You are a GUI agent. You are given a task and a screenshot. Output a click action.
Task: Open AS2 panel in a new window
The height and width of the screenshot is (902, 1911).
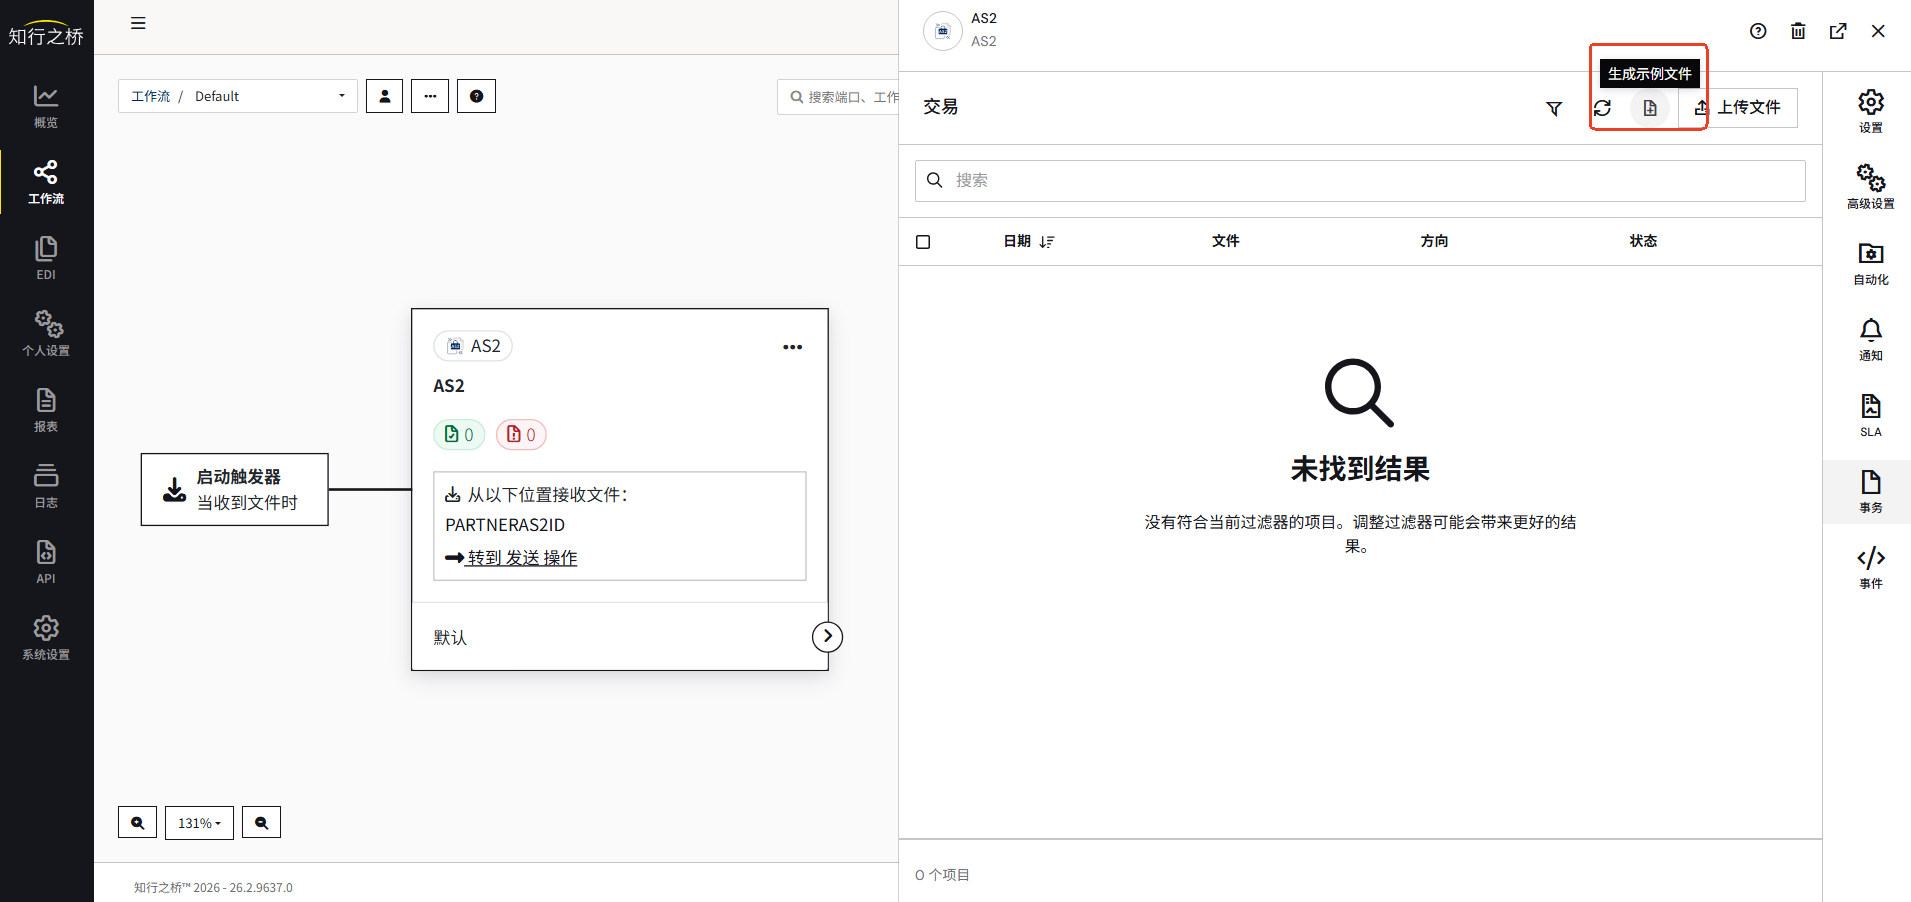[1838, 31]
